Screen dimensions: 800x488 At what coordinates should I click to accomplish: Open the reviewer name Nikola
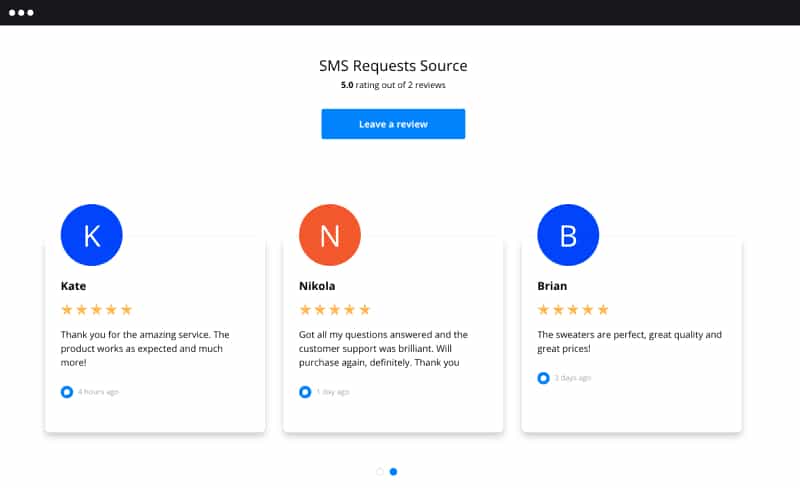(317, 286)
